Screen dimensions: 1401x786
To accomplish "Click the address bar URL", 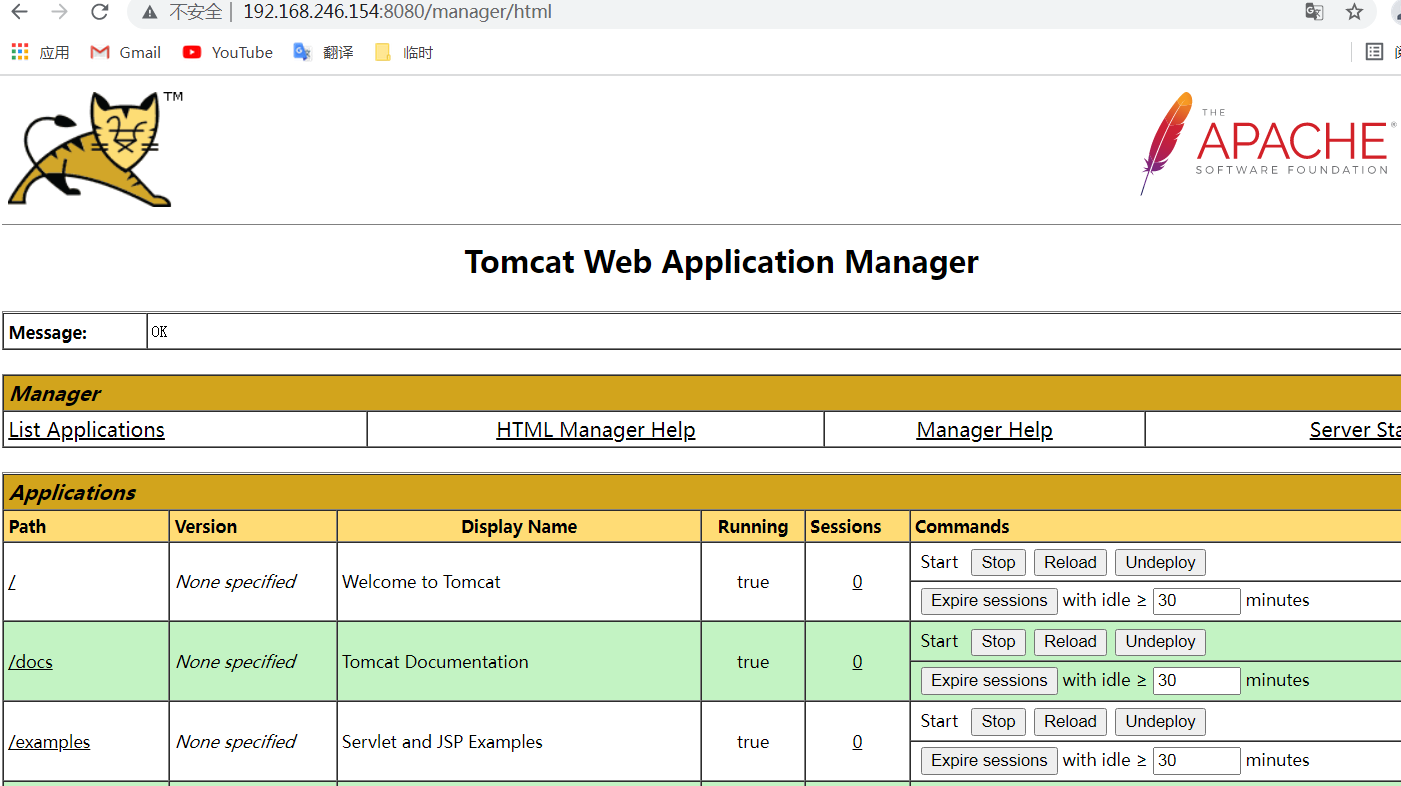I will [397, 13].
